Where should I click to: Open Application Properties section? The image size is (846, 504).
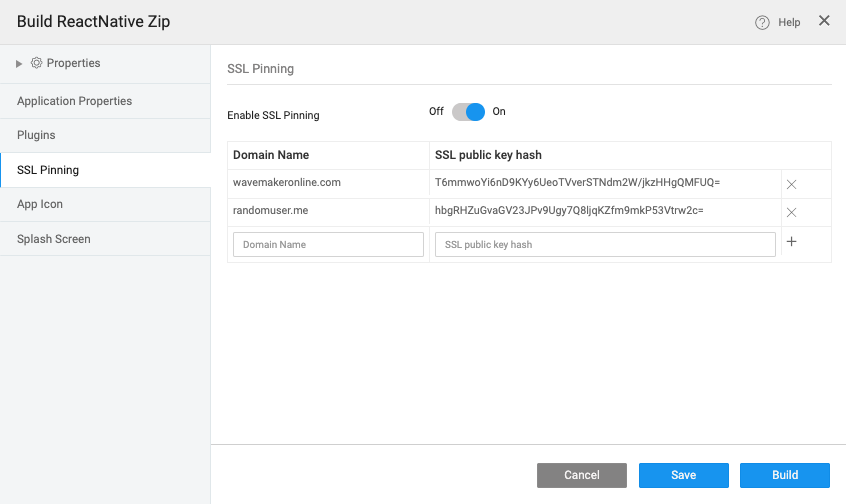(x=74, y=101)
